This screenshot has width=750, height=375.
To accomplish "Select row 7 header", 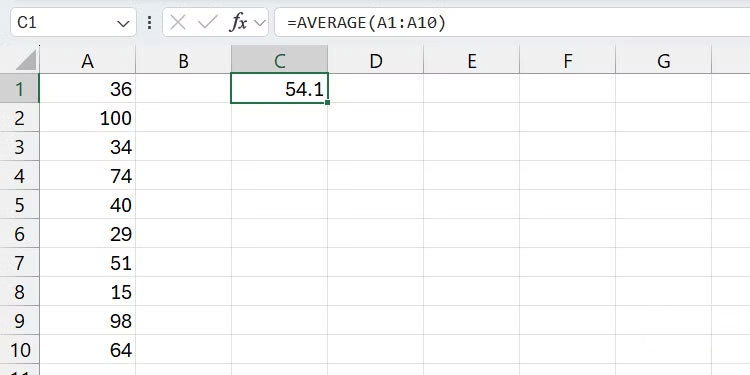I will point(20,263).
